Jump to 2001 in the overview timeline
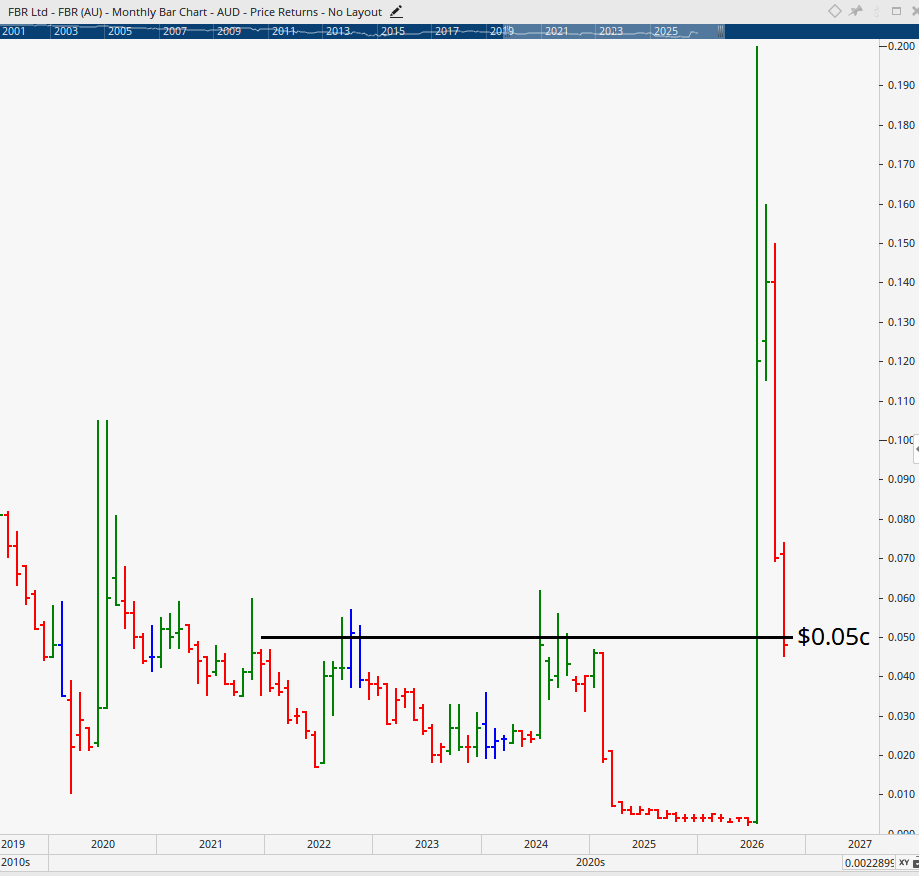The height and width of the screenshot is (876, 919). pos(13,31)
